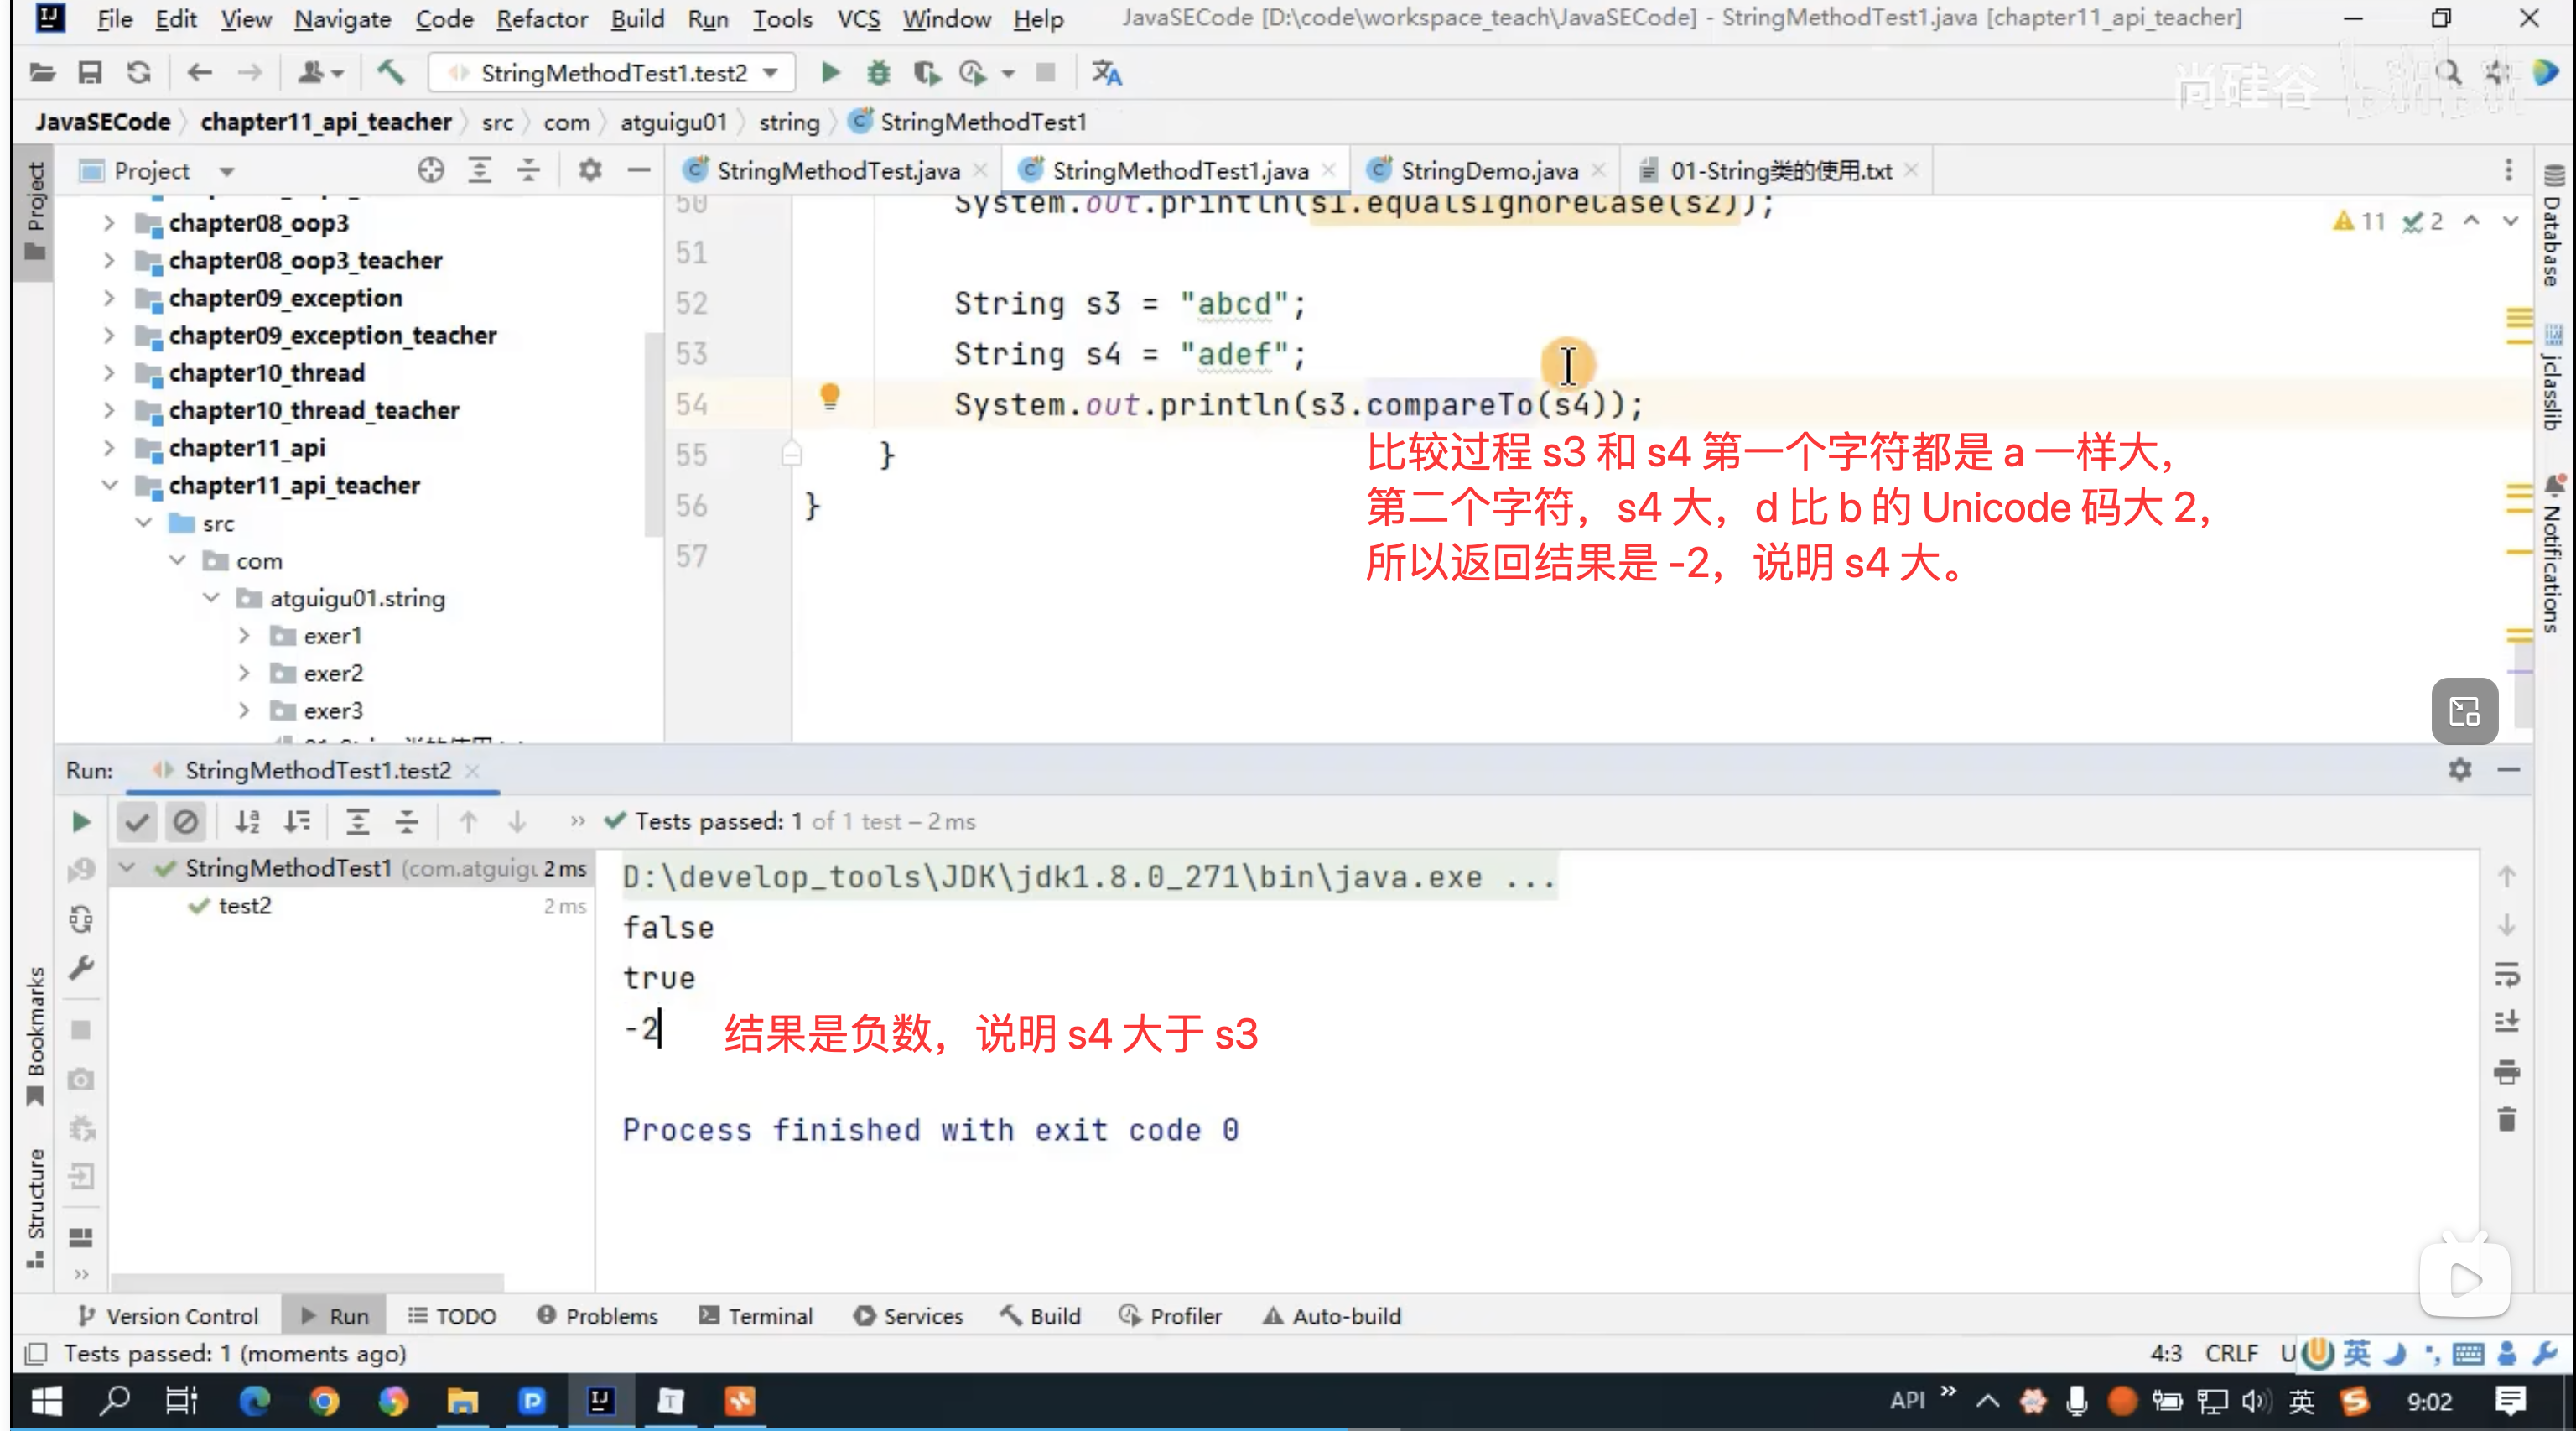2576x1431 pixels.
Task: Toggle Show Ignored tests button
Action: pos(186,822)
